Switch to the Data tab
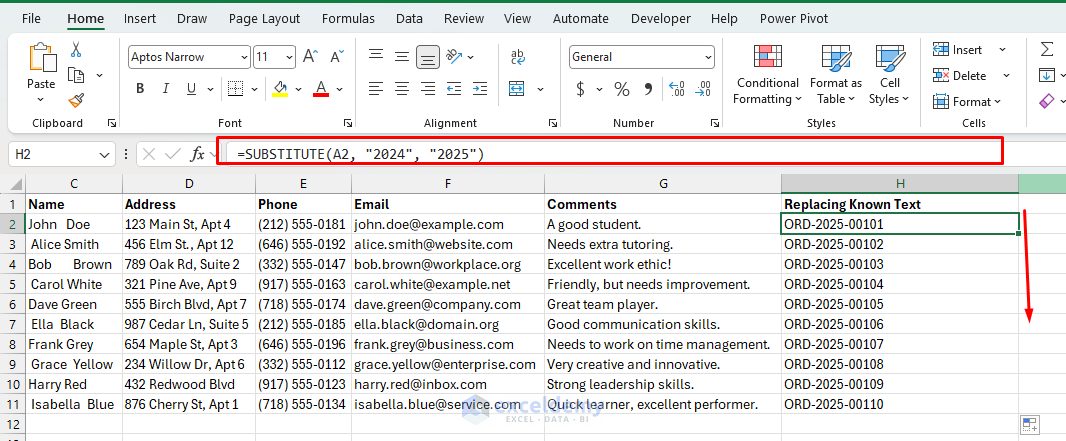Screen dimensions: 1066x441 pyautogui.click(x=409, y=18)
